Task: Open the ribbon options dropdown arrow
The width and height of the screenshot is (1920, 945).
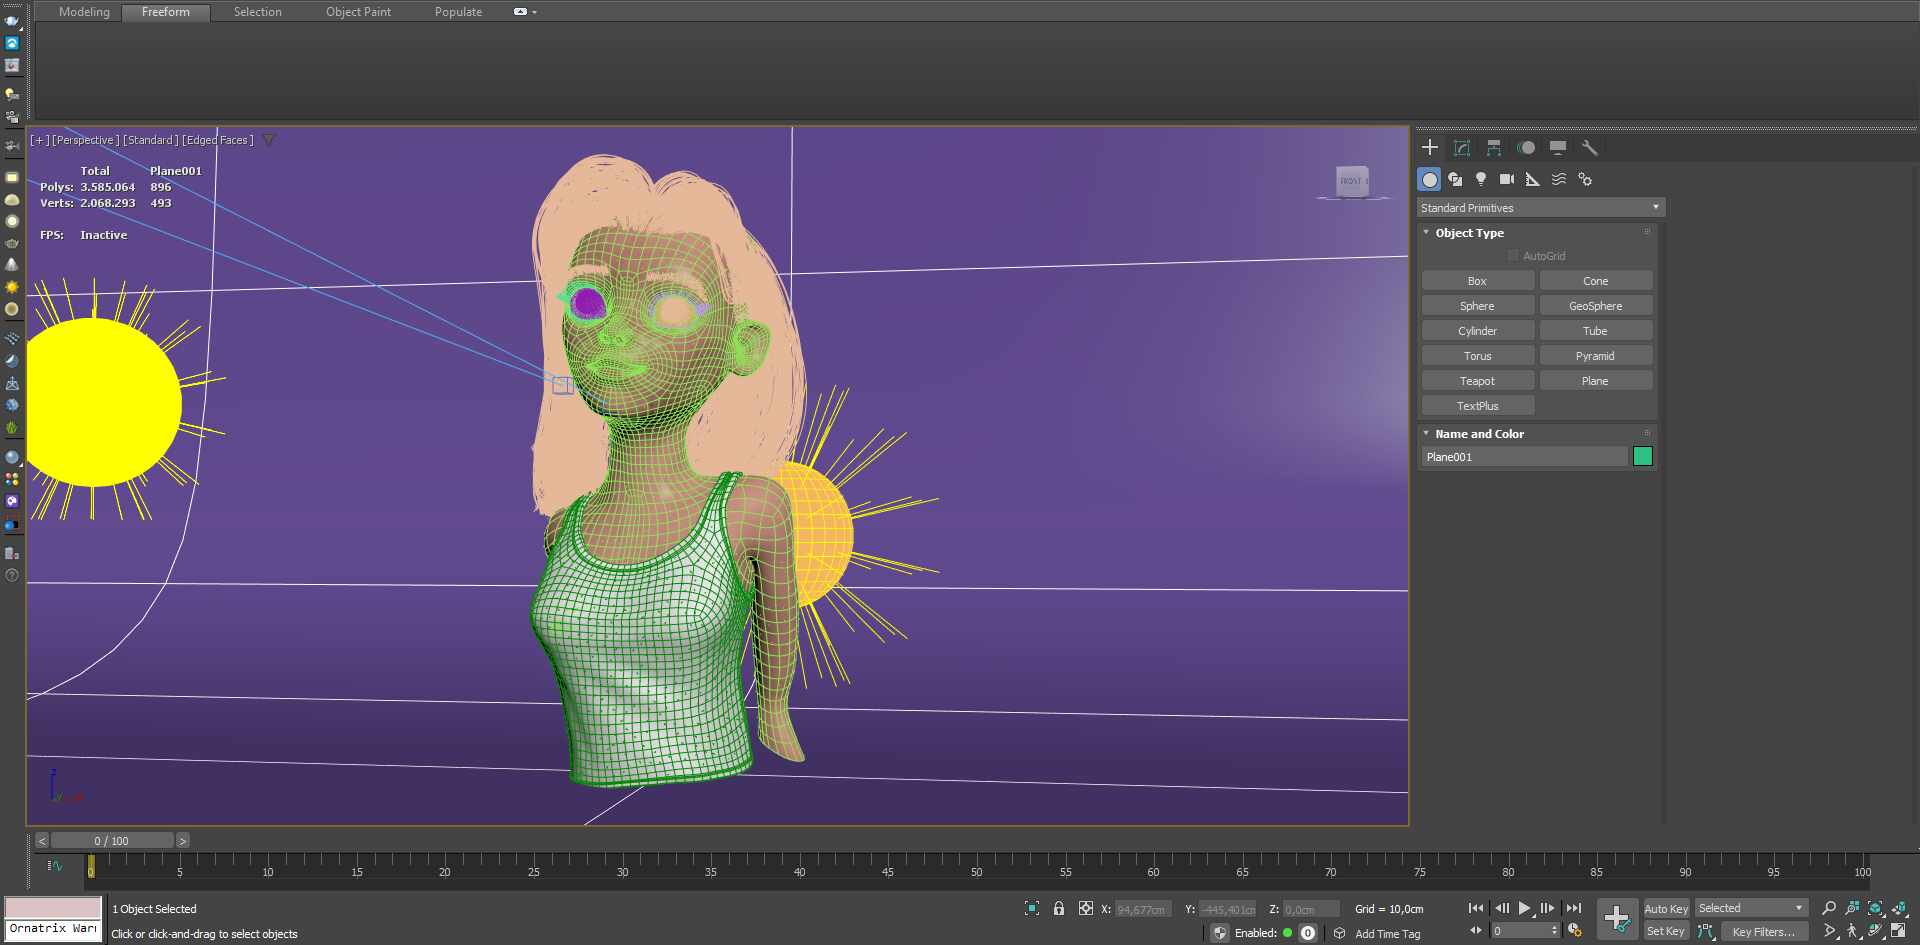Action: pyautogui.click(x=534, y=12)
